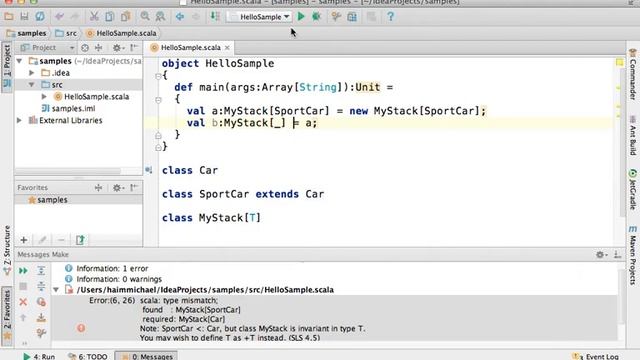Viewport: 640px width, 360px height.
Task: Hide Project panel icon
Action: (134, 48)
